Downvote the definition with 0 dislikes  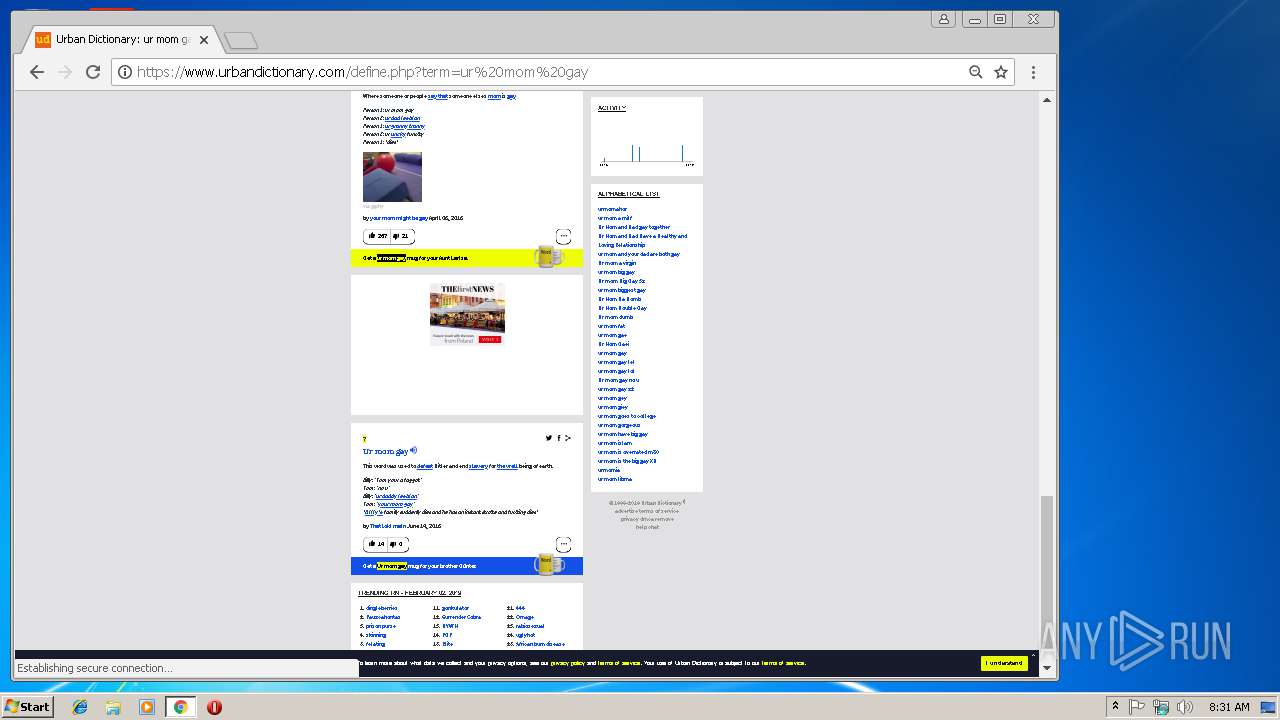pyautogui.click(x=398, y=544)
